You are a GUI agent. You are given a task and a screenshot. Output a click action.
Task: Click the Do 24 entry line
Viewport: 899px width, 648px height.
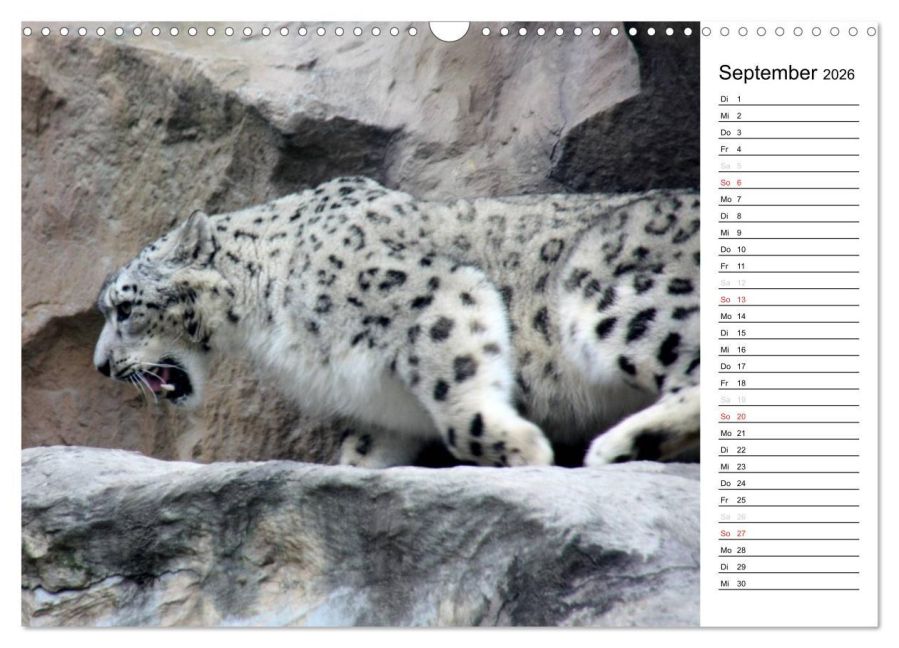[789, 483]
